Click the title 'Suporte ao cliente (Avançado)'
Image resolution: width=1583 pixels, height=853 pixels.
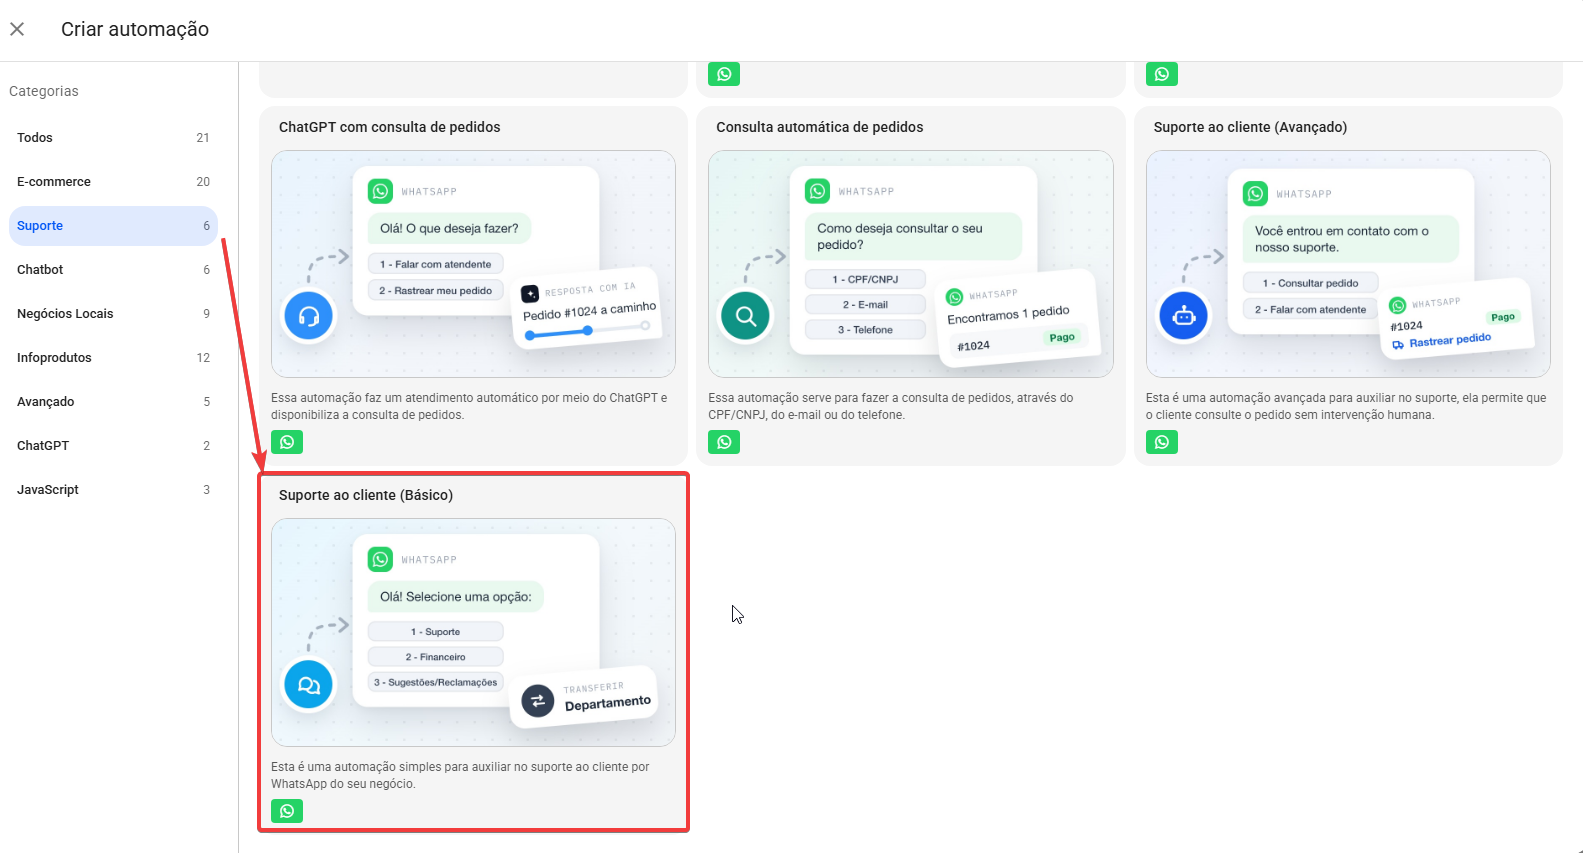[1250, 127]
